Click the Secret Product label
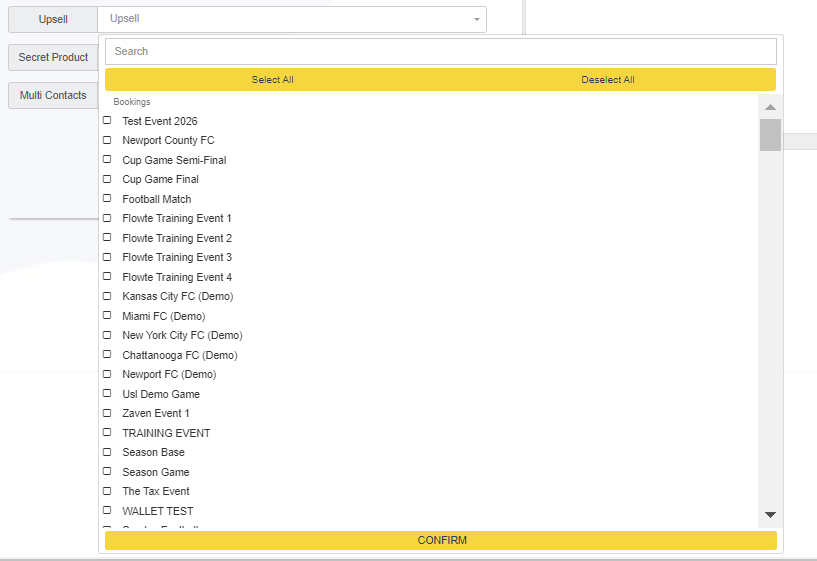 (53, 57)
